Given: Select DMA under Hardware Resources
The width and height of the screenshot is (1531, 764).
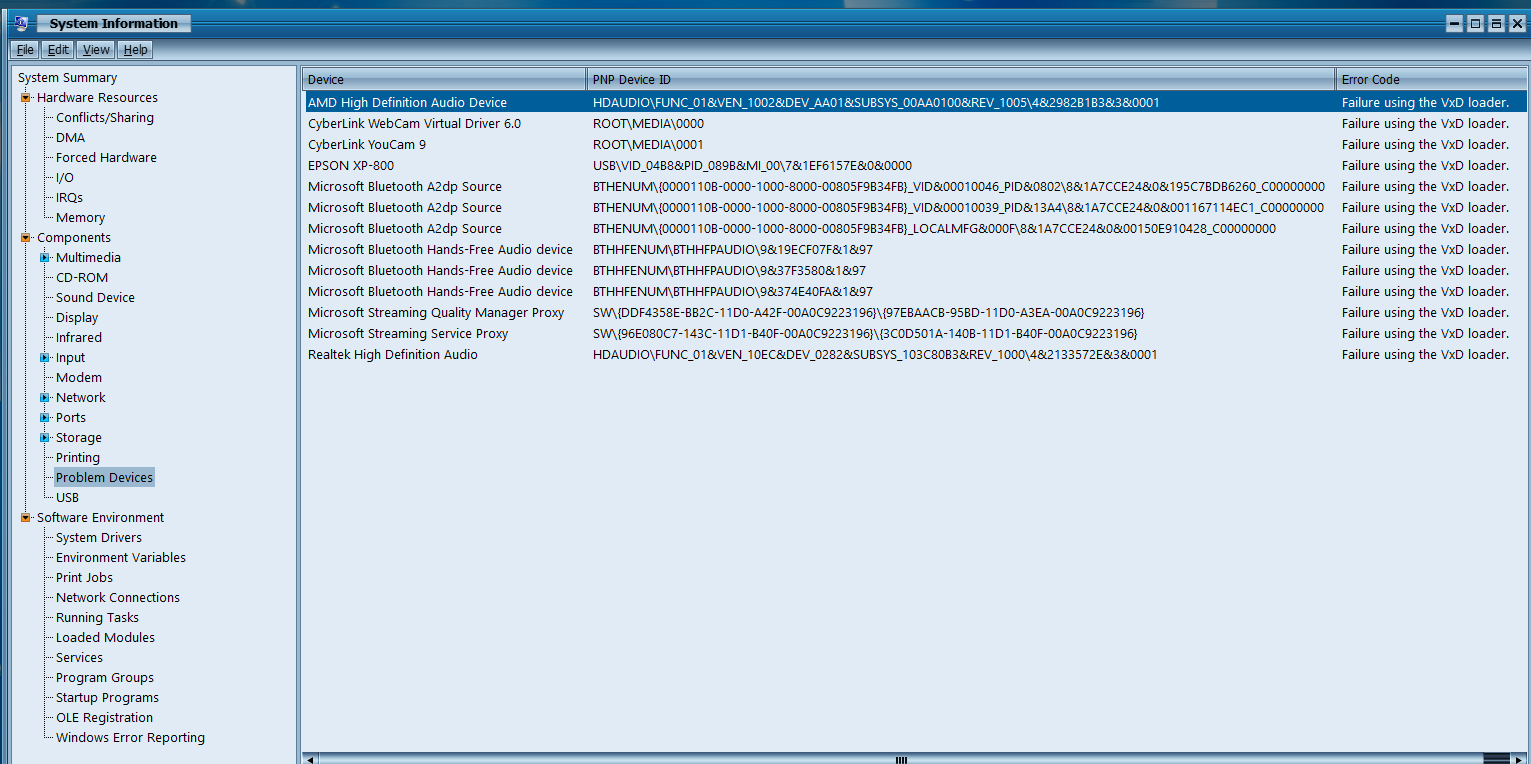Looking at the screenshot, I should [x=70, y=138].
